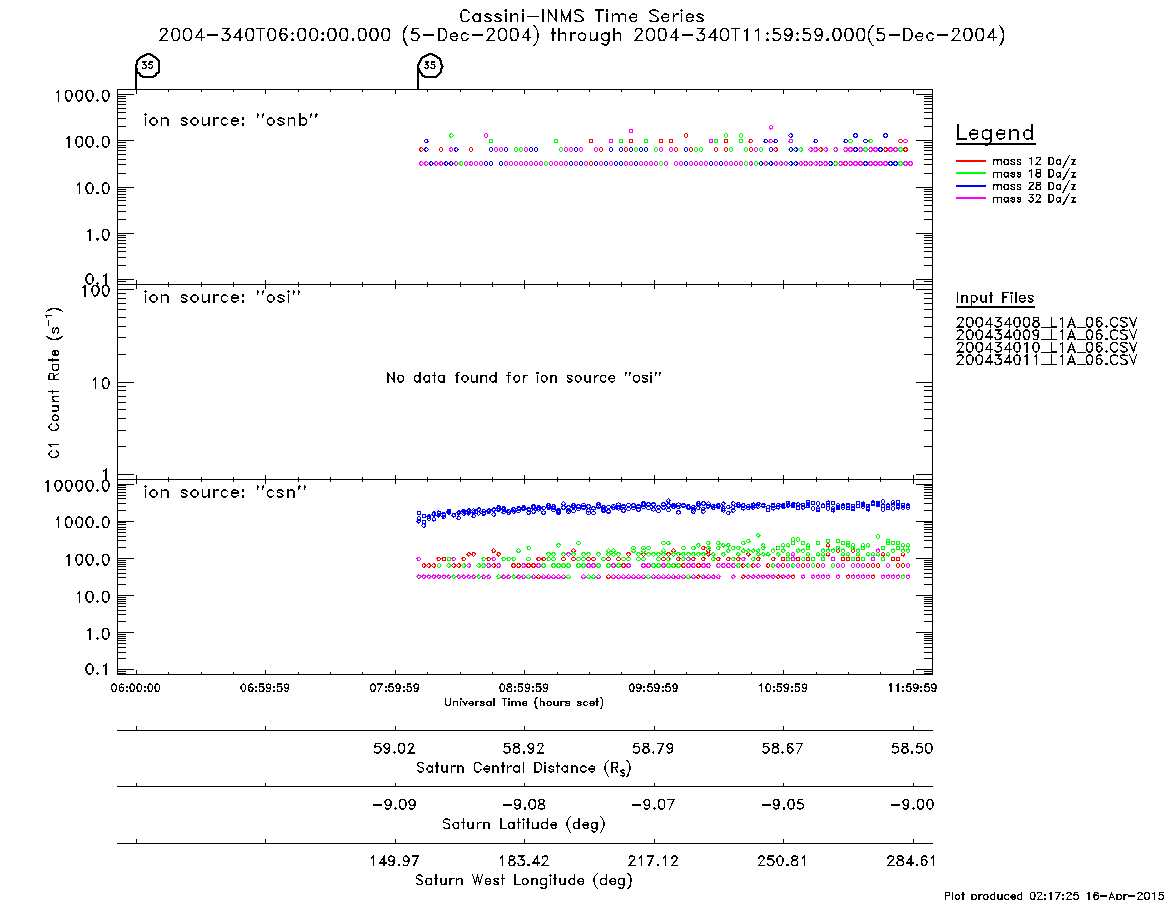Click the -9.09 latitude value
The width and height of the screenshot is (1165, 900).
click(x=395, y=805)
